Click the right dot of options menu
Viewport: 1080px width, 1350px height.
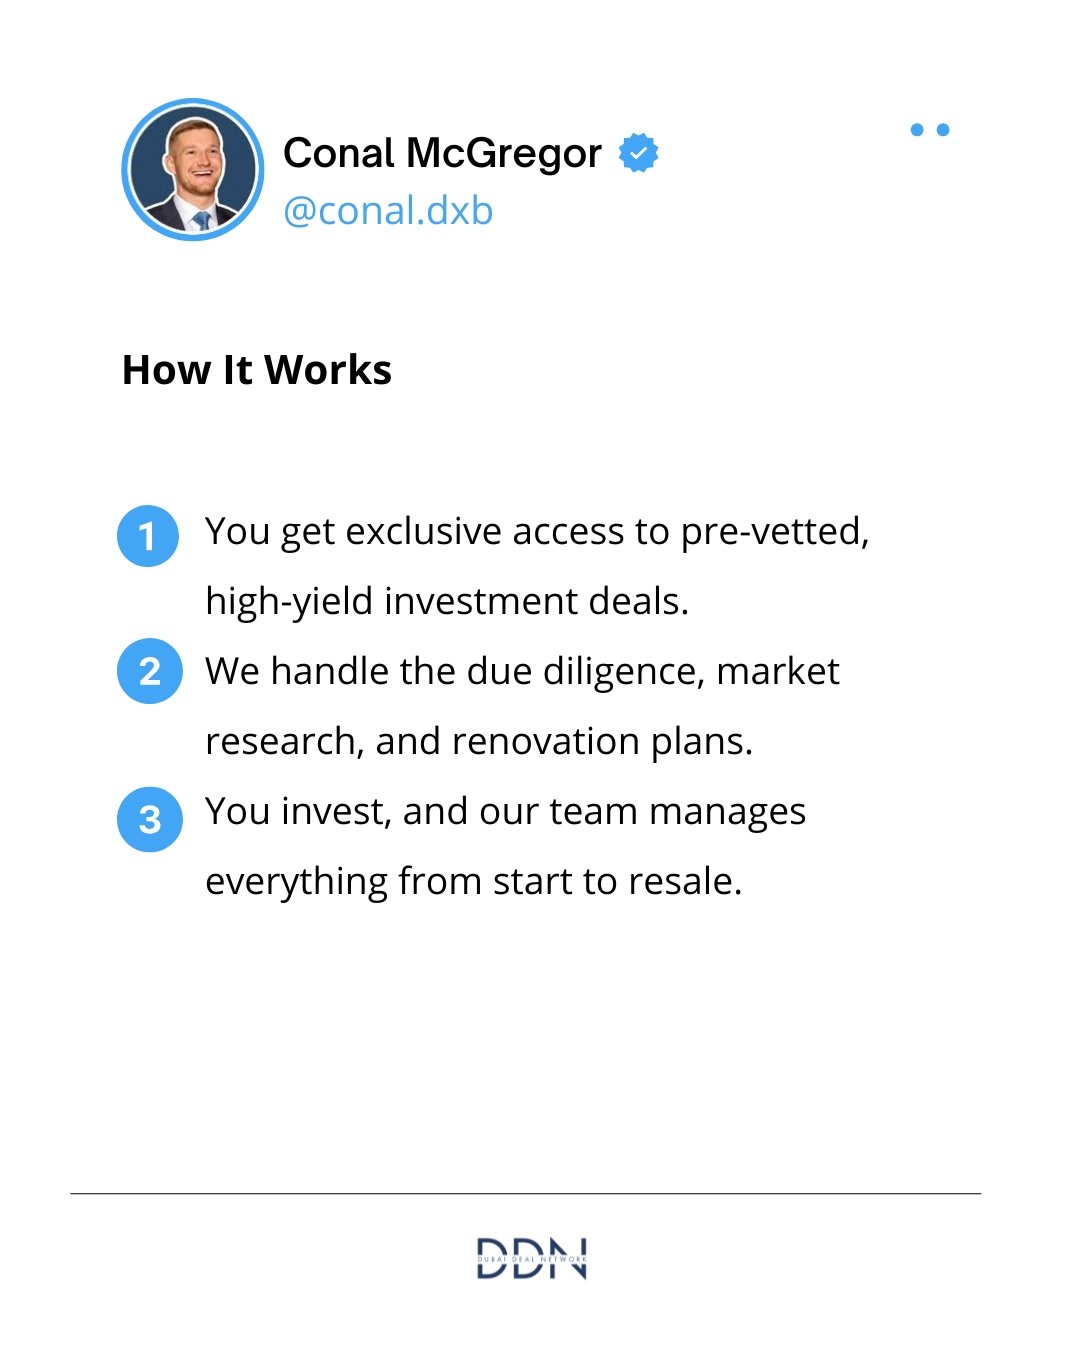[x=943, y=130]
